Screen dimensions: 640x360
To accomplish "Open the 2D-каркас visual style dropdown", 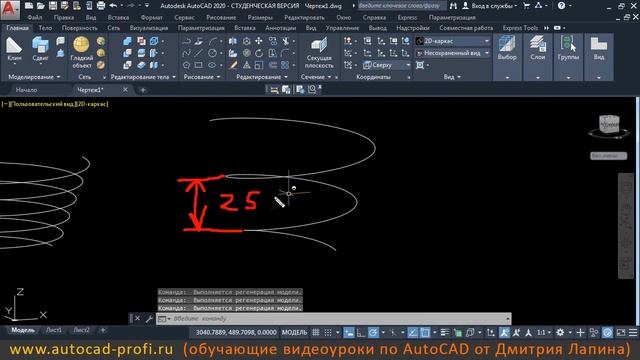I will point(452,41).
